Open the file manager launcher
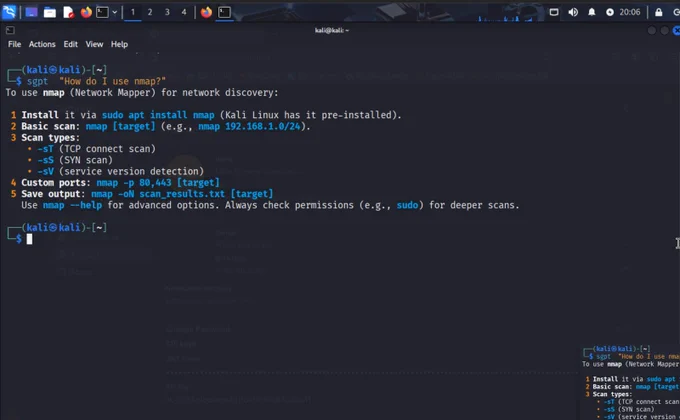Image resolution: width=680 pixels, height=420 pixels. coord(50,12)
